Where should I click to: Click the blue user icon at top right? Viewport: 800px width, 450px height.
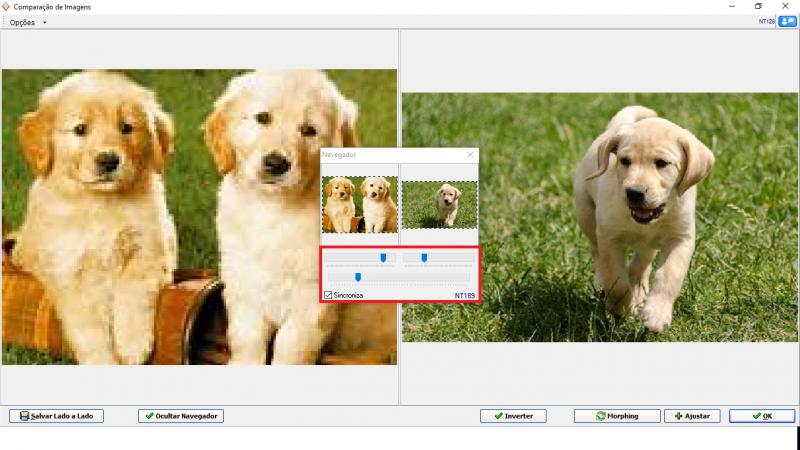click(787, 21)
